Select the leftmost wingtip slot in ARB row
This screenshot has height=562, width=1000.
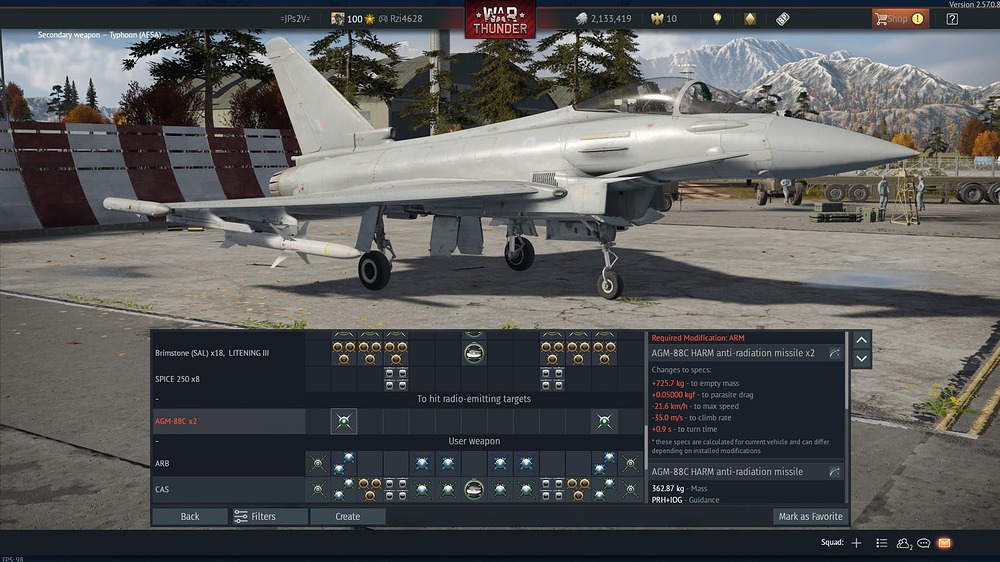point(318,463)
